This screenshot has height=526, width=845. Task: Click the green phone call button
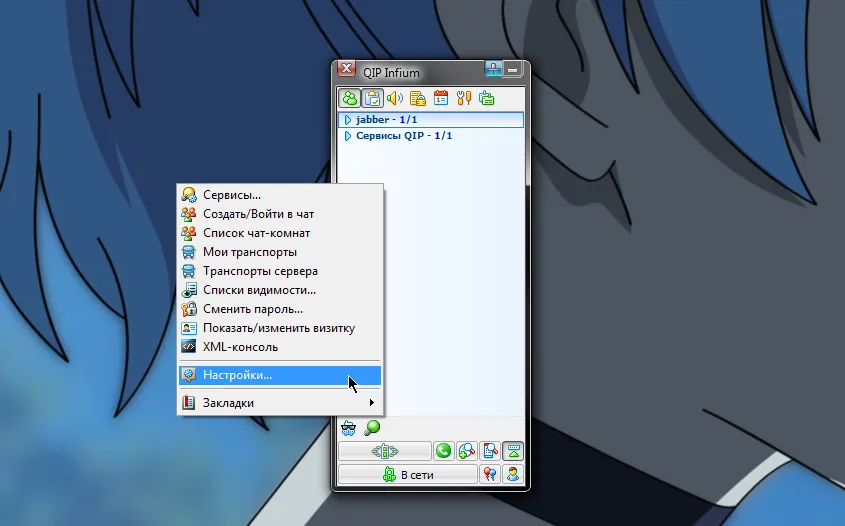(444, 451)
